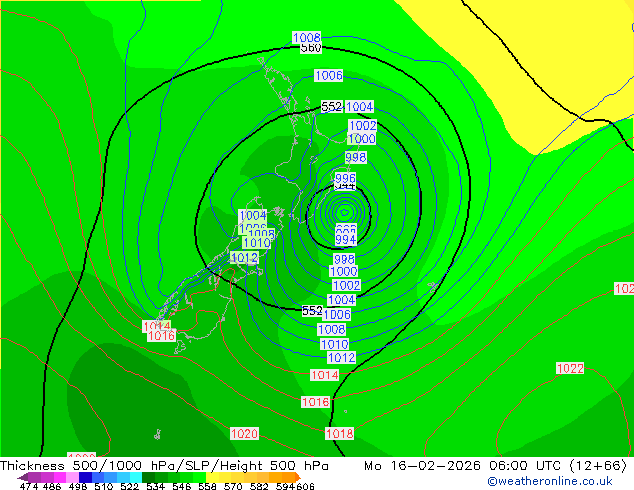Click the yellow legend swatch right of 558
The image size is (634, 490).
(x=212, y=477)
